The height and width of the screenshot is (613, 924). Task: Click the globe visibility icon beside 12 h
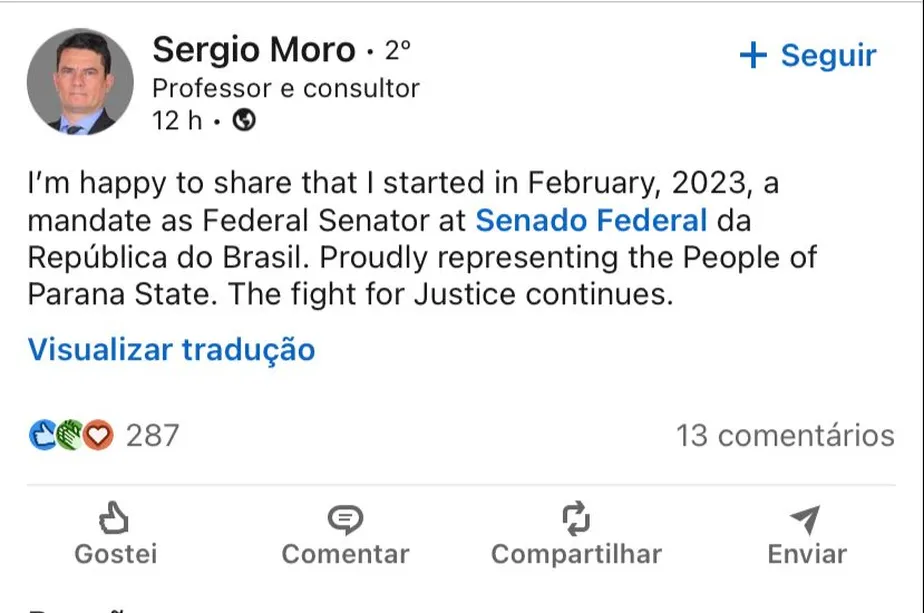(x=244, y=122)
